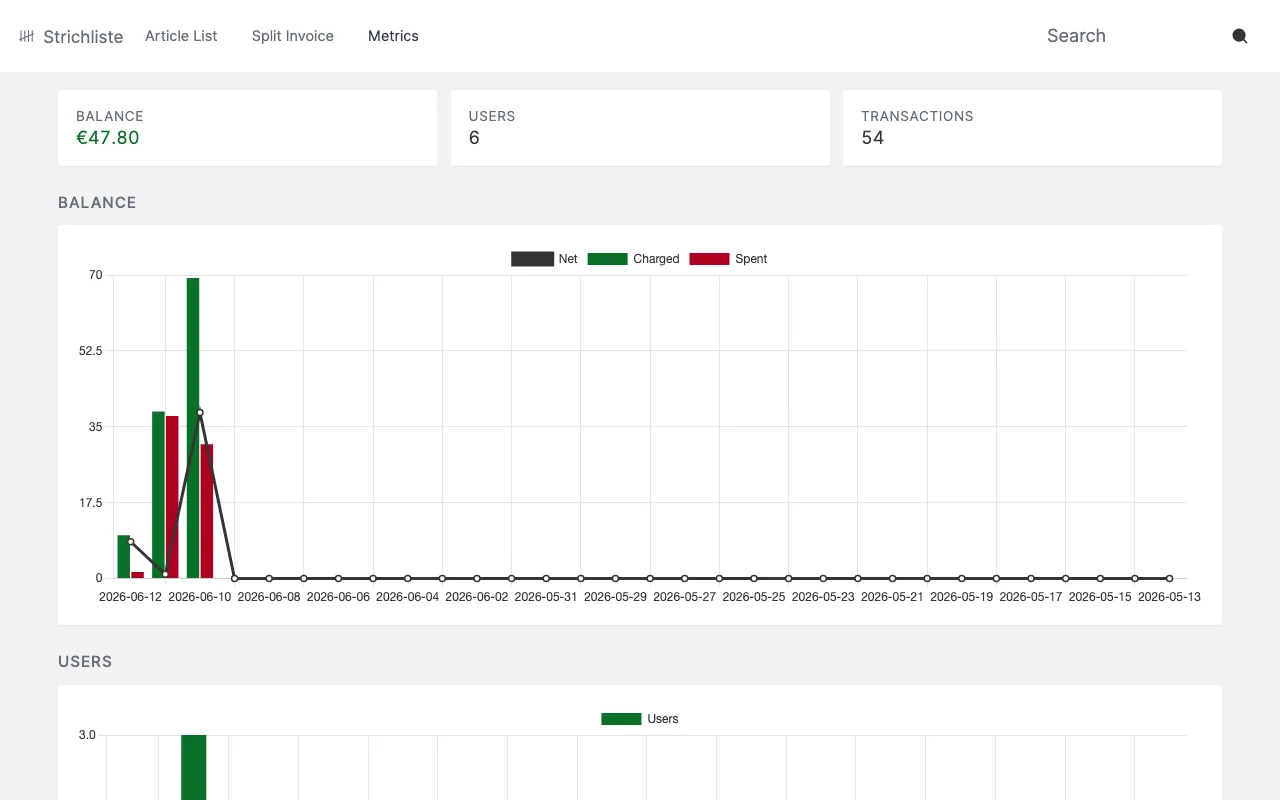Toggle the Spent legend swatch
Image resolution: width=1280 pixels, height=800 pixels.
(709, 259)
